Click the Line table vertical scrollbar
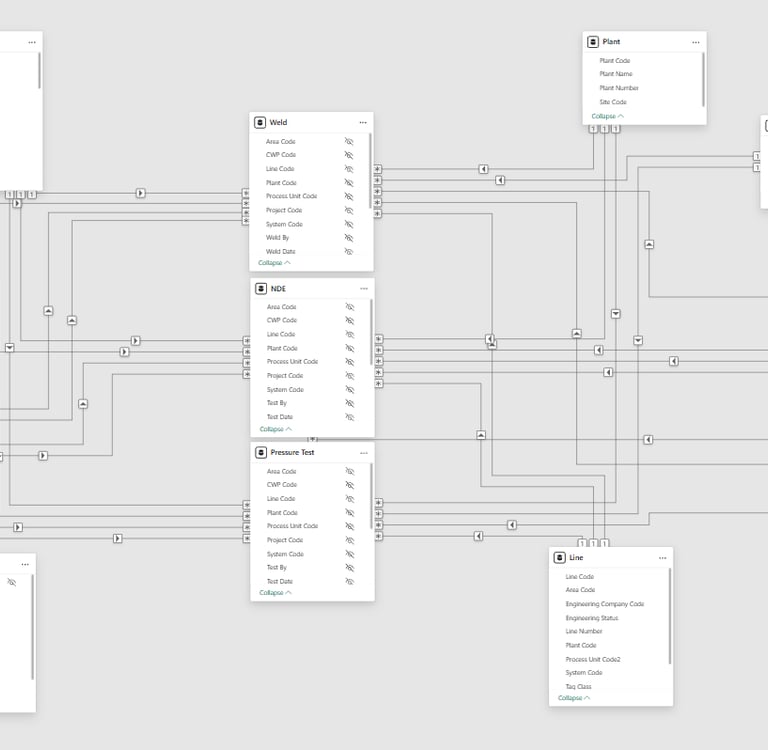 (670, 616)
